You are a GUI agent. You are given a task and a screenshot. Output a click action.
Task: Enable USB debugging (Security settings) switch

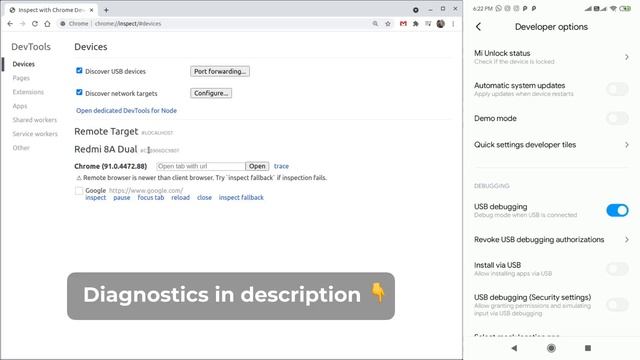(617, 304)
